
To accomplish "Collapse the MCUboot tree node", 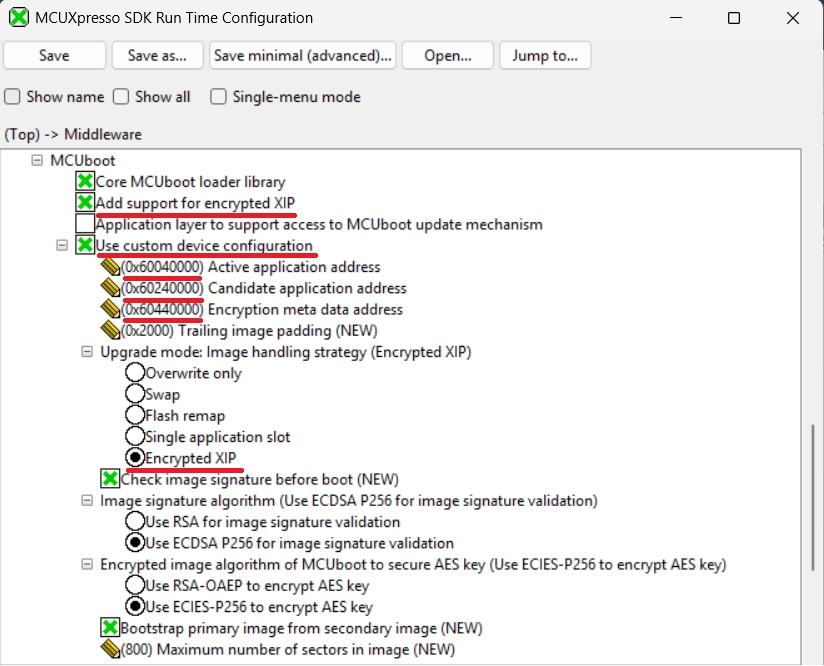I will [37, 160].
